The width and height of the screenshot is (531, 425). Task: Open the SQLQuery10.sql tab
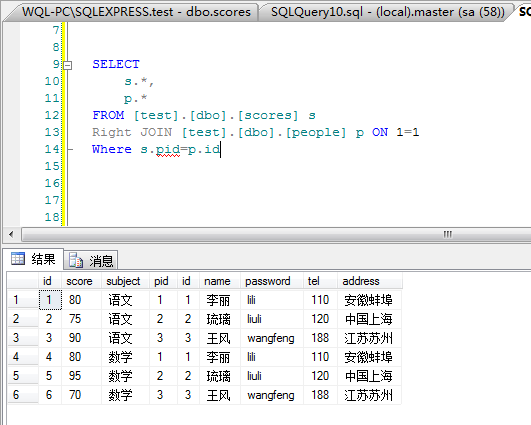pyautogui.click(x=387, y=12)
